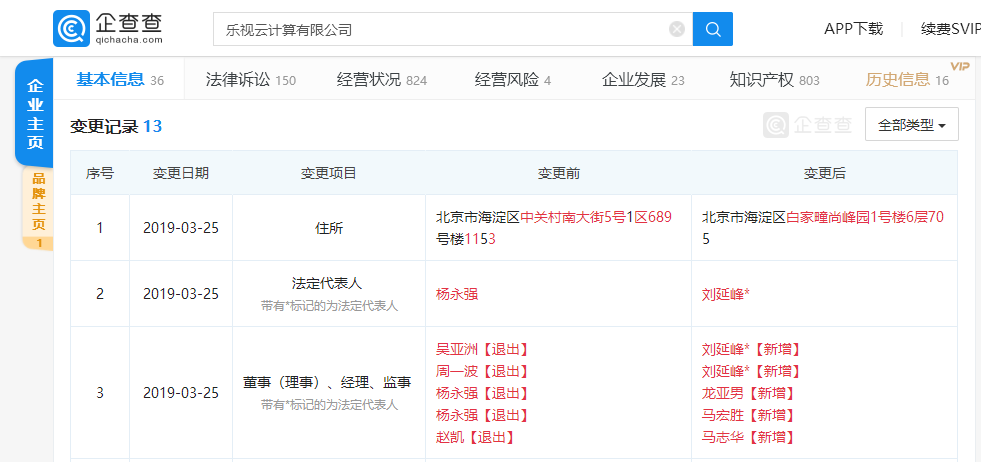Open the Qichacha logo homepage
981x462 pixels.
[x=108, y=29]
